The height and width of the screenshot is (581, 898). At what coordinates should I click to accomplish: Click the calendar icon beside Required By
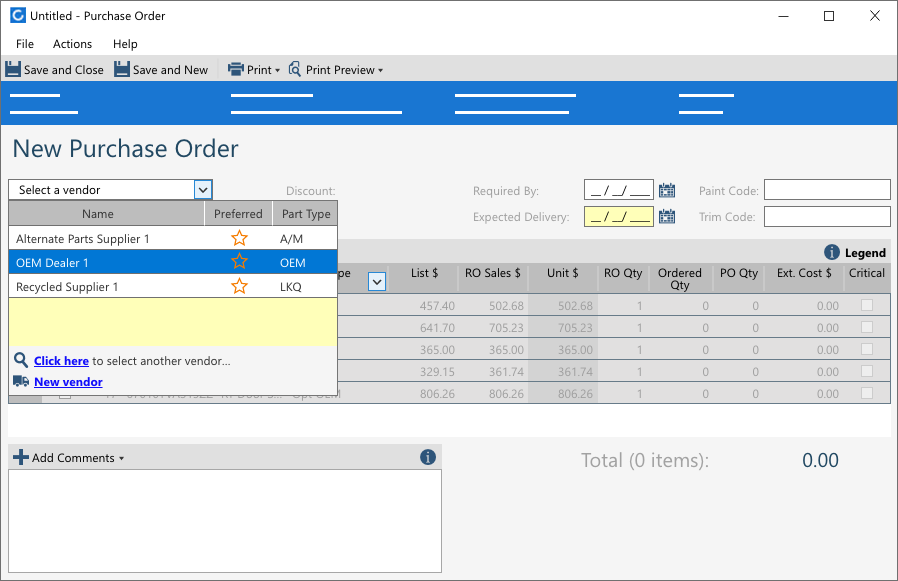pos(667,189)
